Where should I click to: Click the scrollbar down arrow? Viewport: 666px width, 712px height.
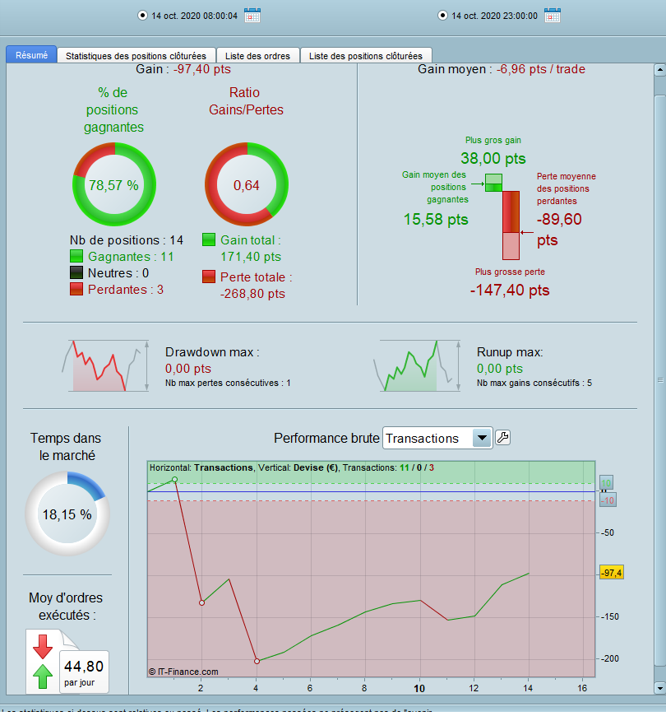pyautogui.click(x=660, y=688)
